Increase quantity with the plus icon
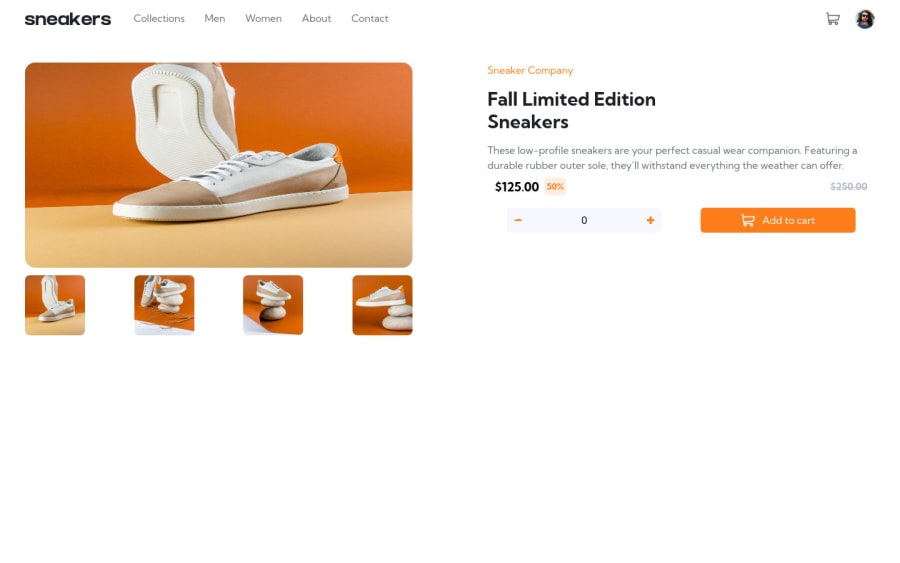900x563 pixels. (650, 220)
